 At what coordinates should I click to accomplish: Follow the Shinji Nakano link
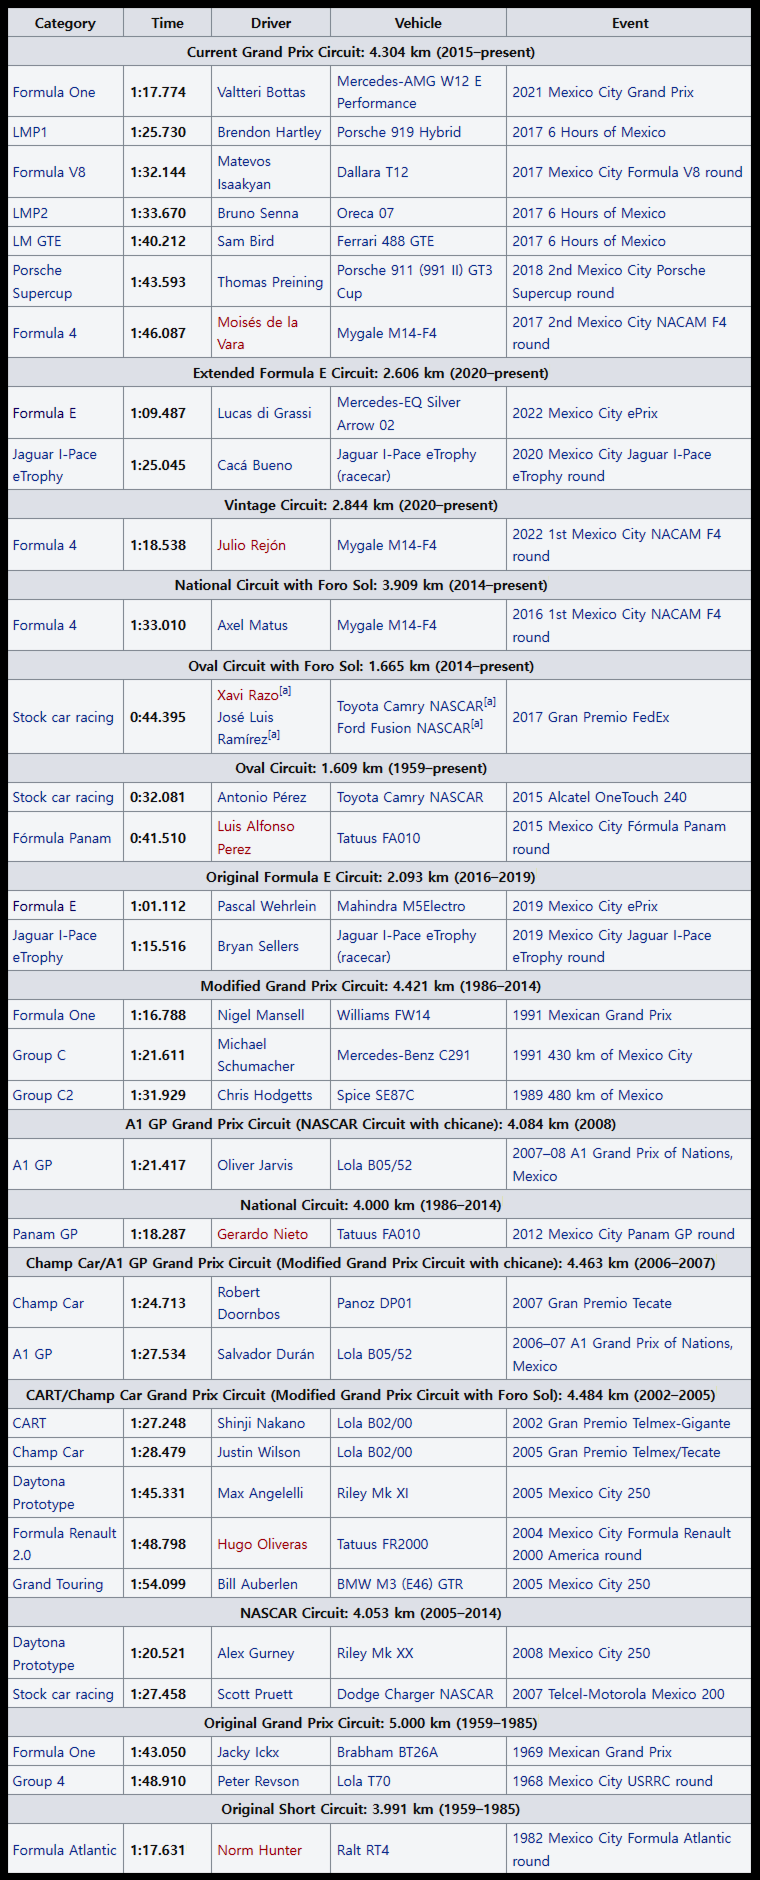(261, 1423)
